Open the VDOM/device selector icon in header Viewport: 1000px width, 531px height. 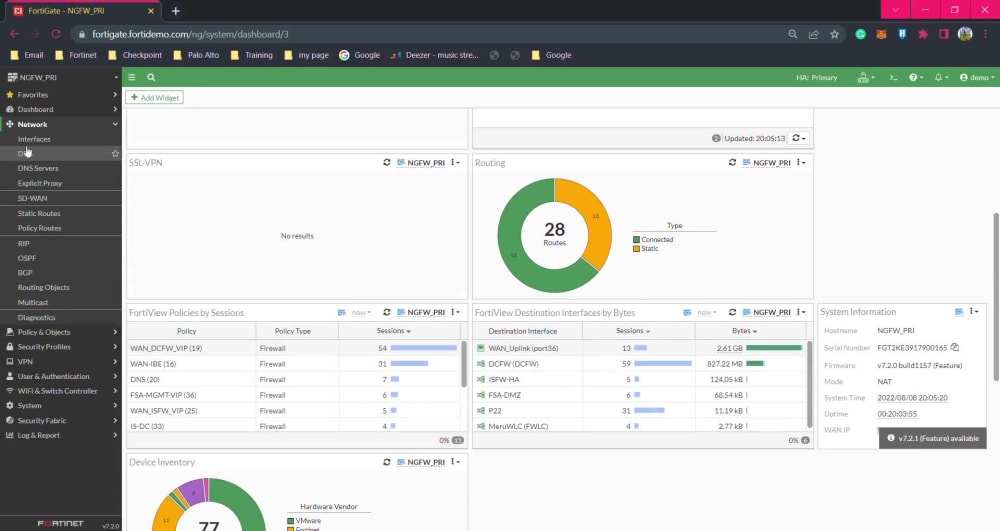865,77
